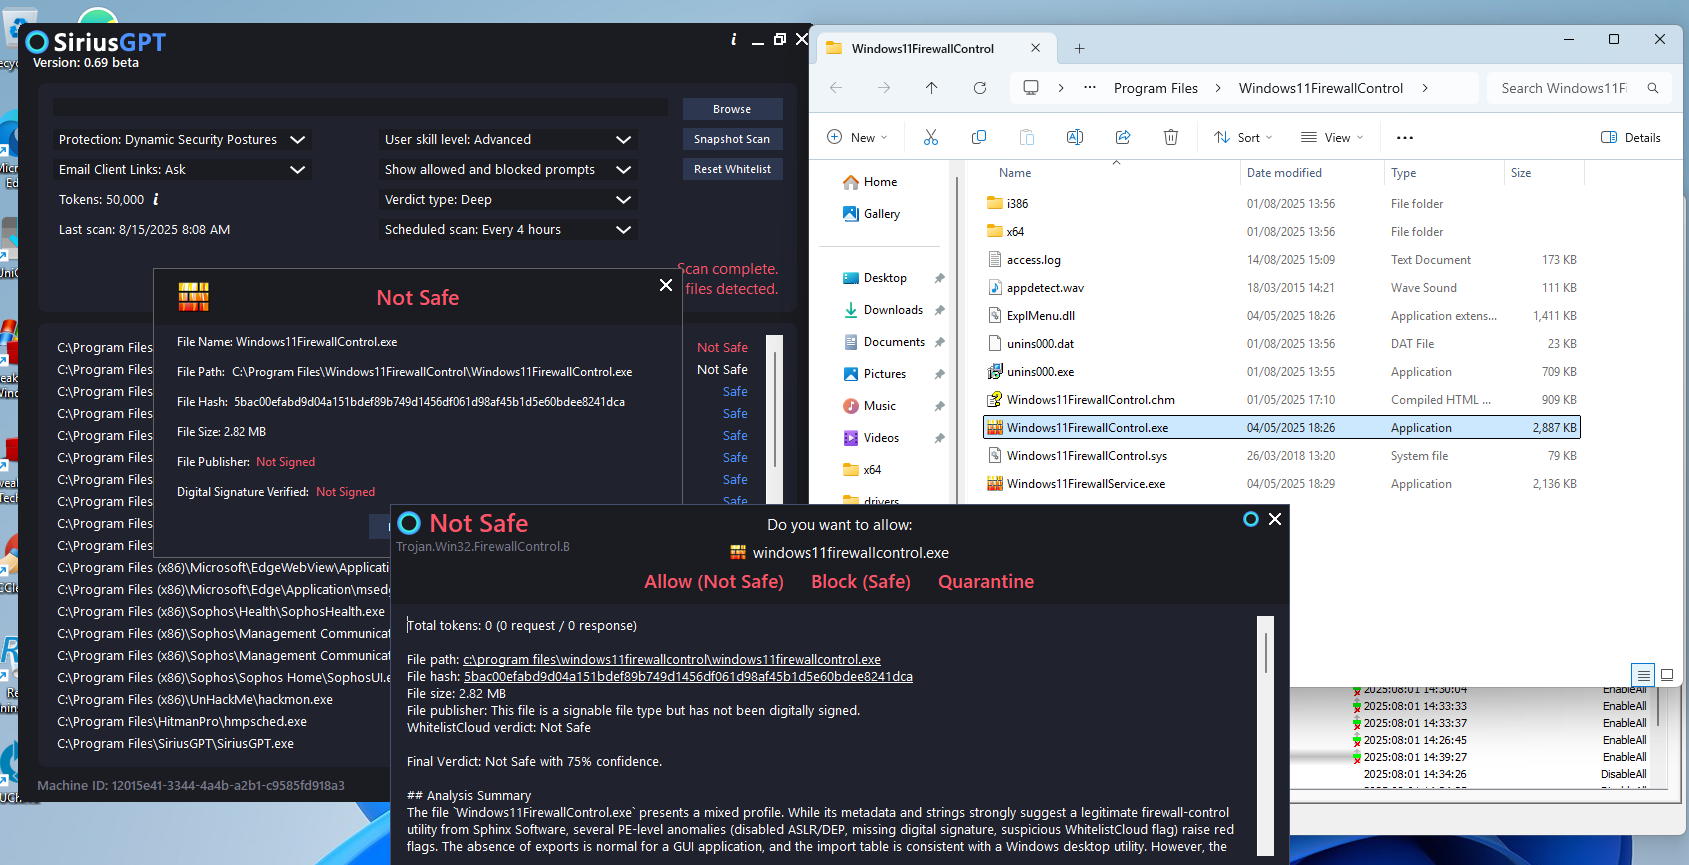The height and width of the screenshot is (865, 1689).
Task: Open the Scheduled scan: Every 4 hours dropdown
Action: click(508, 230)
